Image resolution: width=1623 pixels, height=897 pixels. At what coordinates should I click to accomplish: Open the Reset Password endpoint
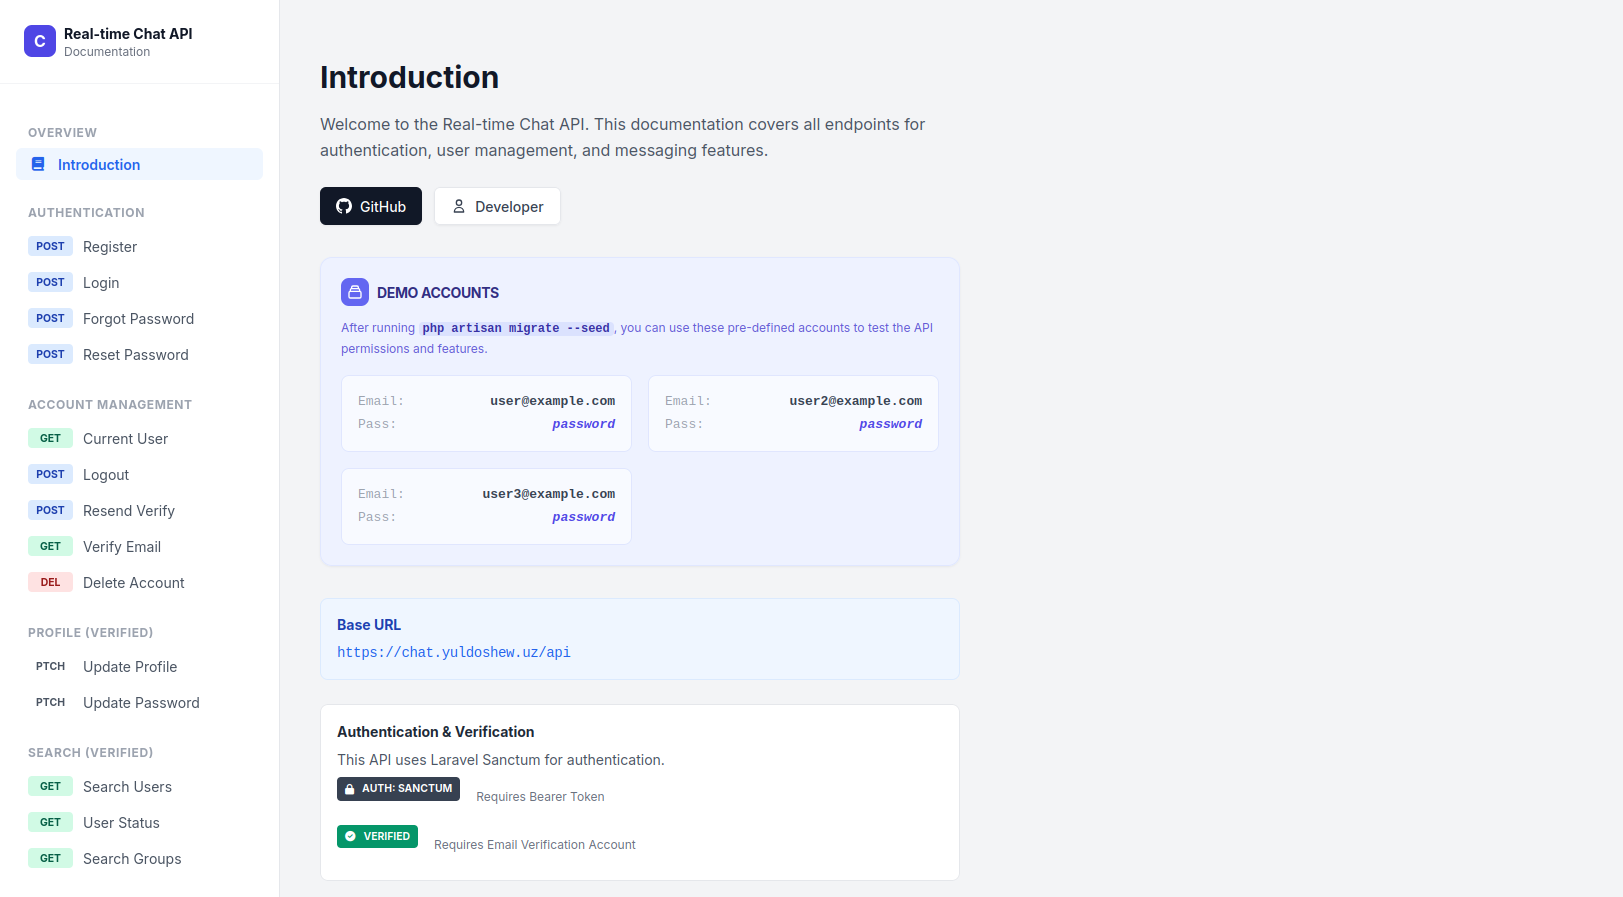click(135, 355)
